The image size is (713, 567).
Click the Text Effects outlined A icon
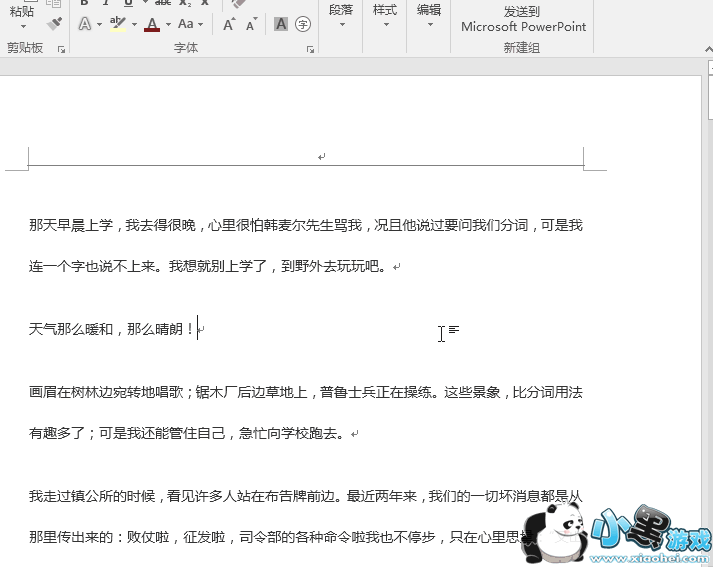coord(85,24)
